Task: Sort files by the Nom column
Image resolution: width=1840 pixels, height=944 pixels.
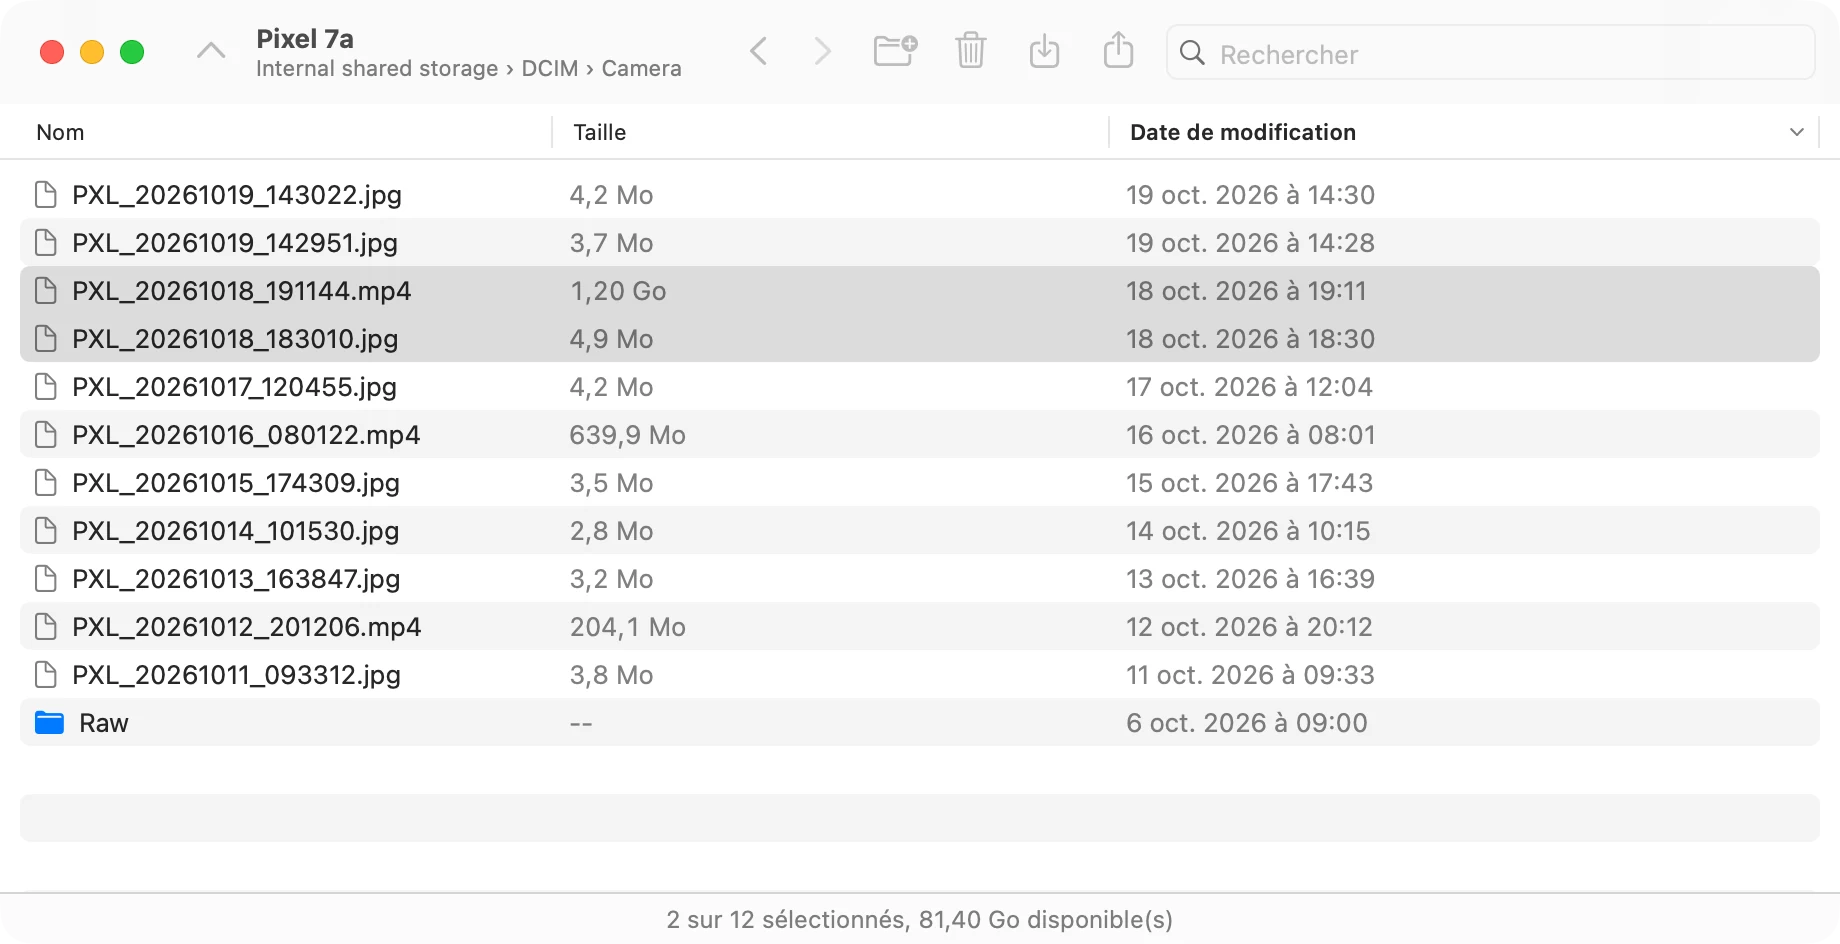Action: coord(60,132)
